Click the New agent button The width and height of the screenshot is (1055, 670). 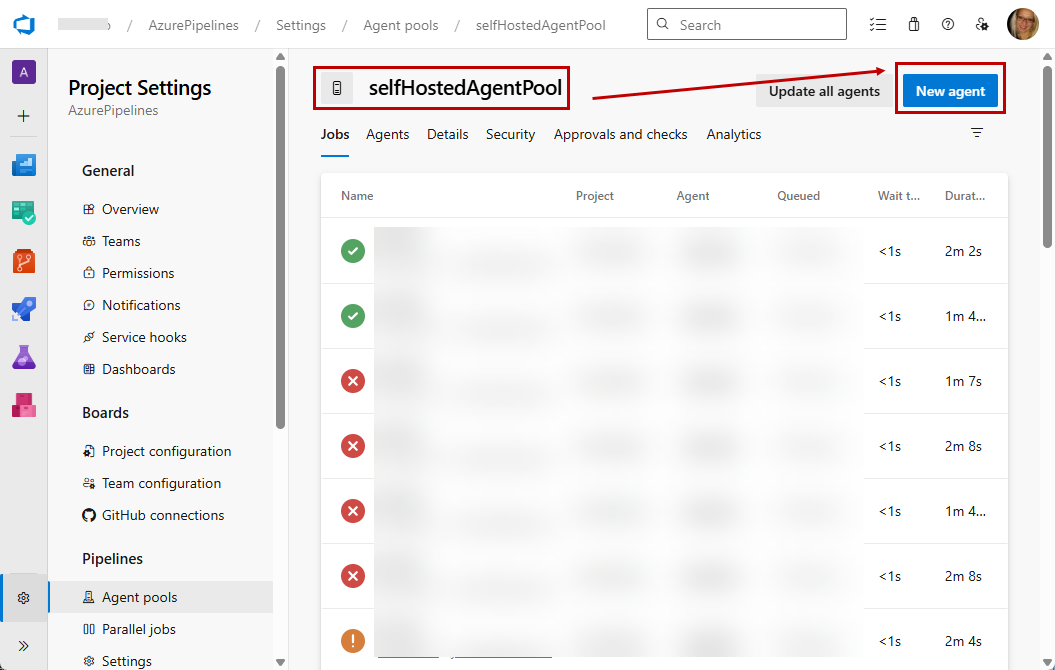coord(950,91)
